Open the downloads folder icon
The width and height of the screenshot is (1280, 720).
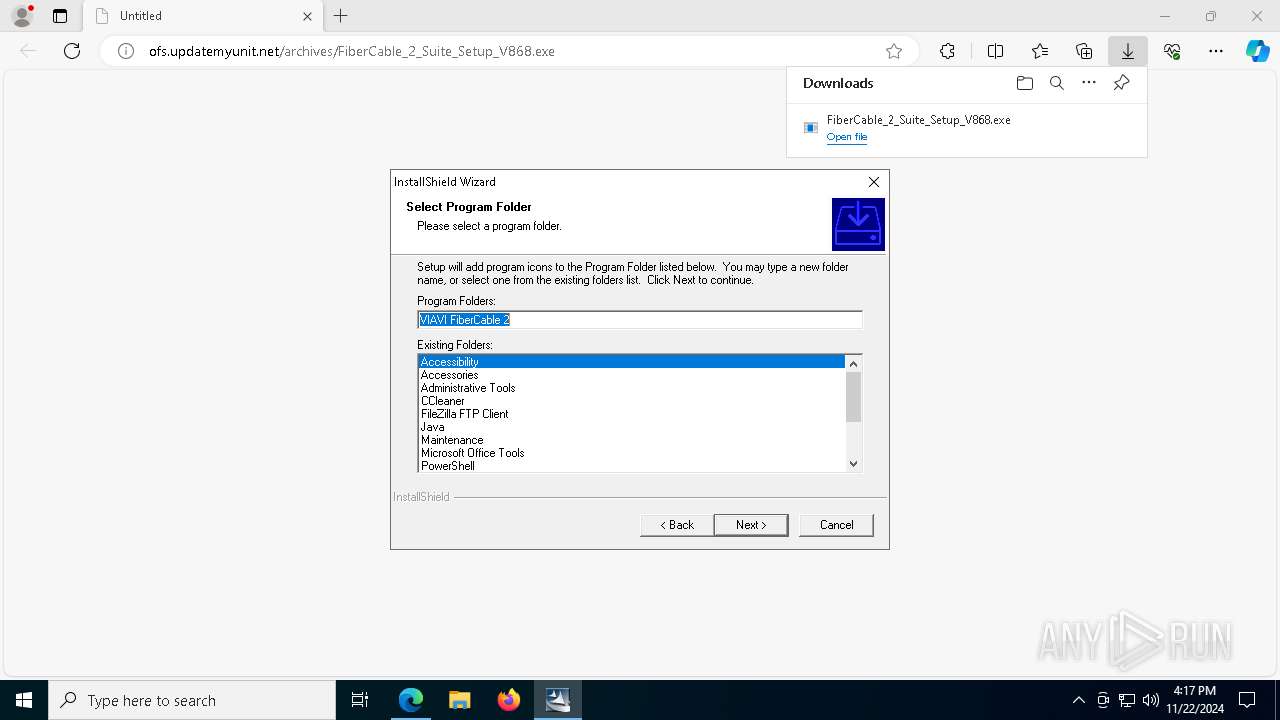pos(1024,83)
